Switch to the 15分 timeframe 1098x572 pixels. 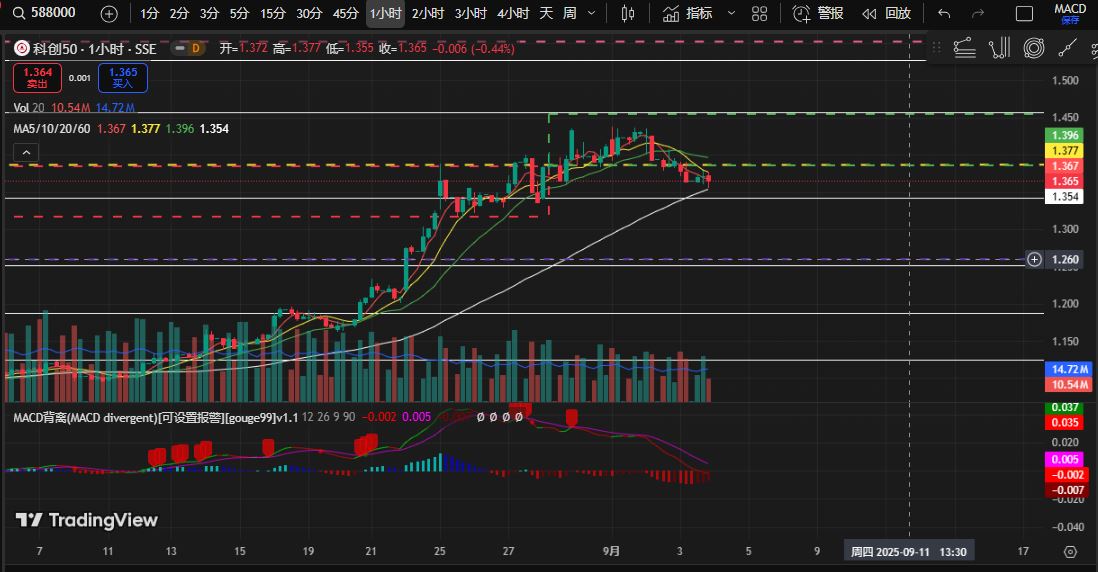point(272,13)
